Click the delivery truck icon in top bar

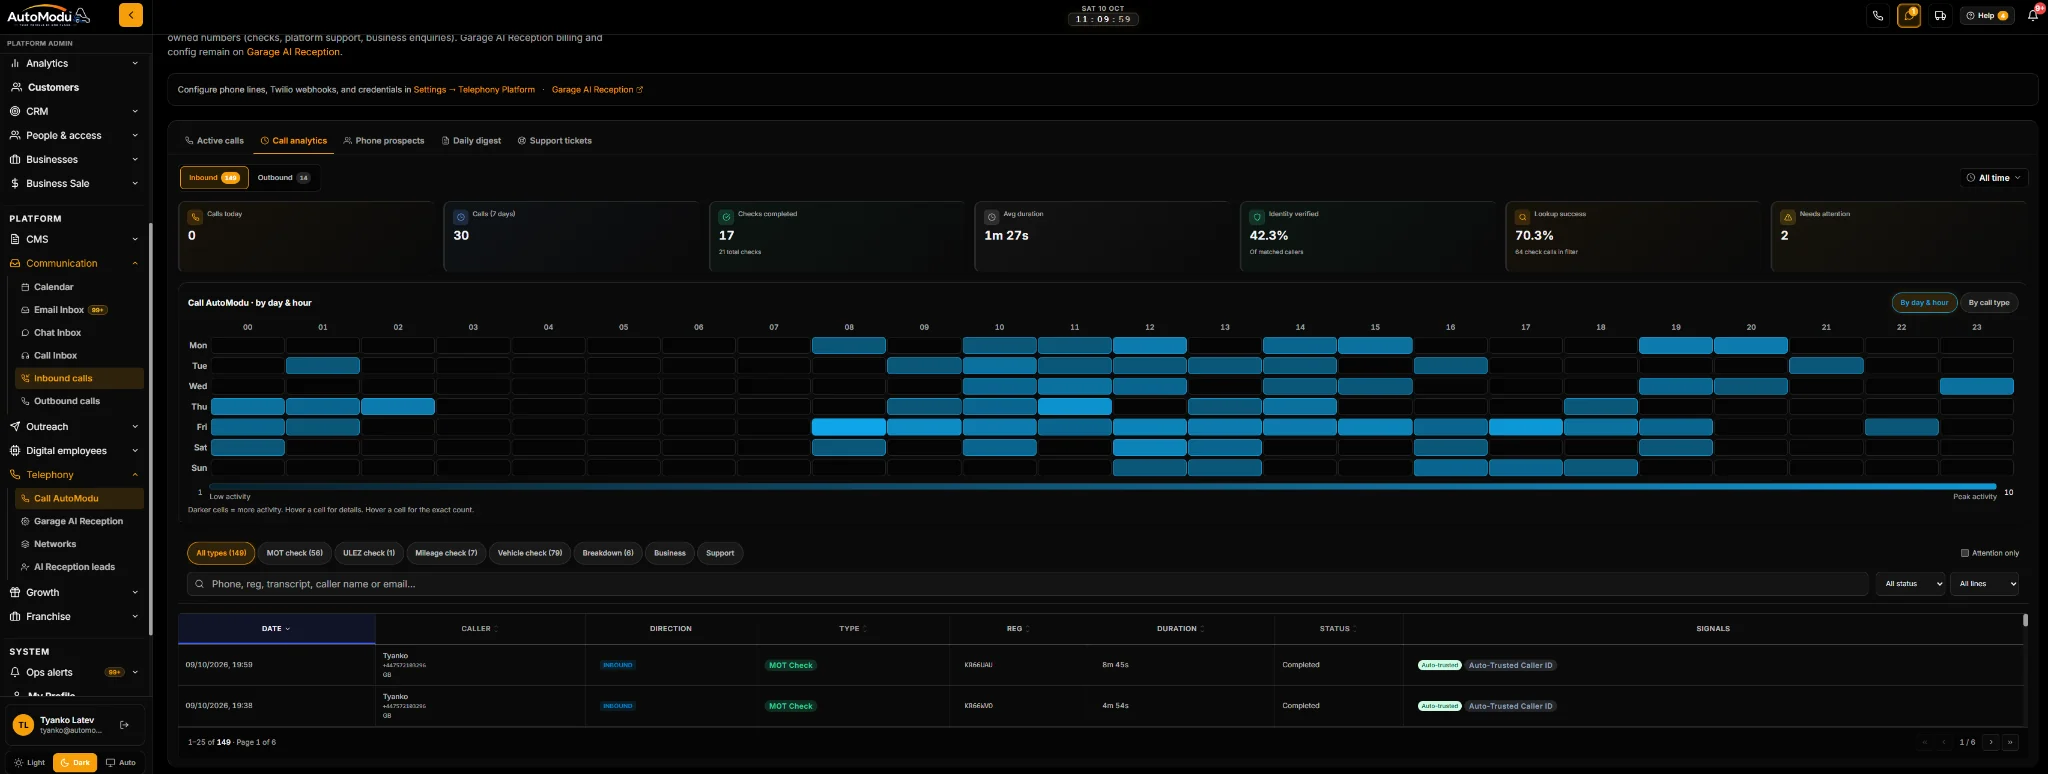click(1940, 15)
